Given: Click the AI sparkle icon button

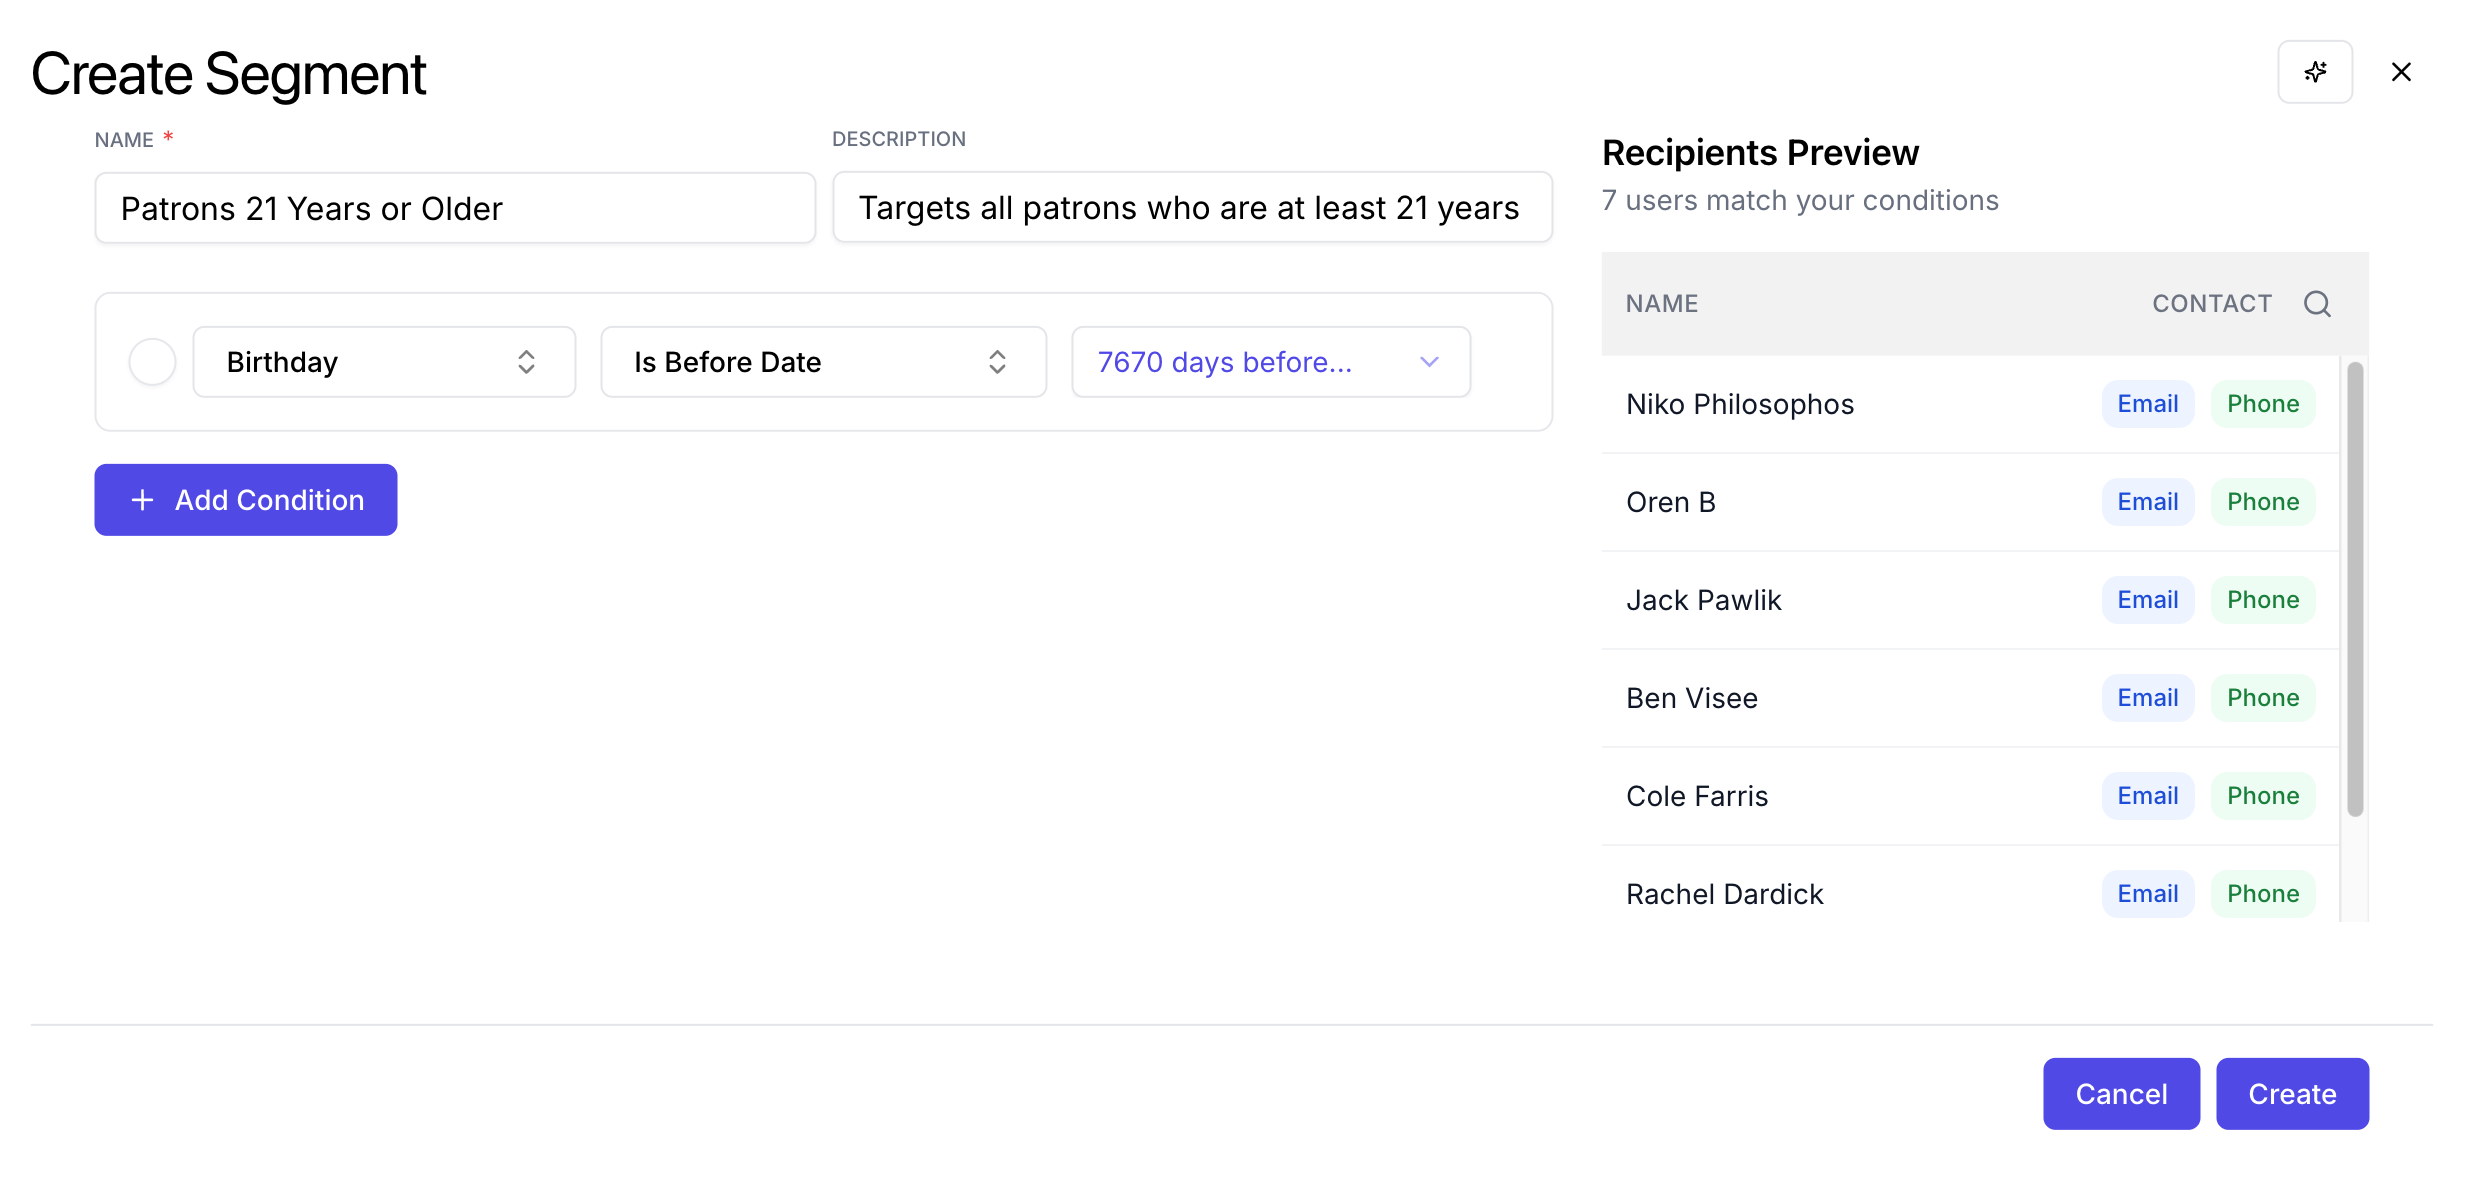Looking at the screenshot, I should coord(2314,72).
